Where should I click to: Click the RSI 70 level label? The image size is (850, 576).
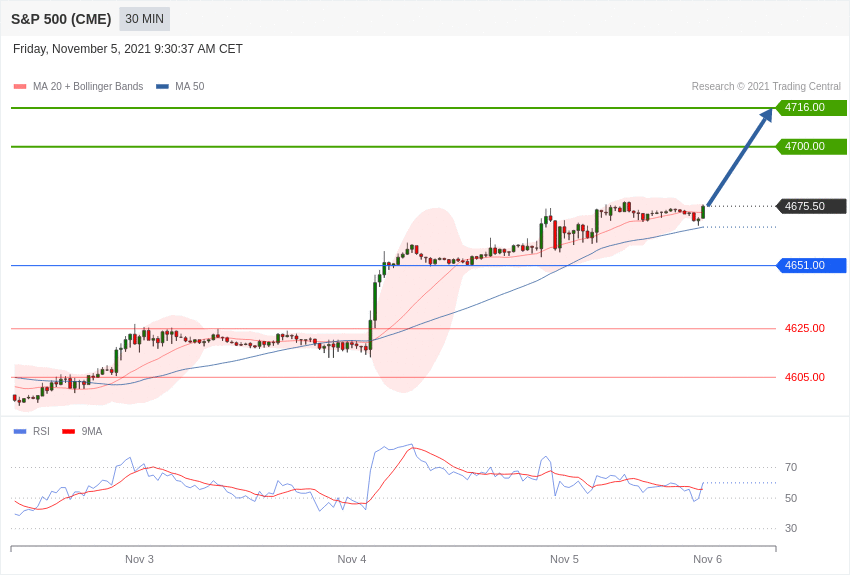pos(791,467)
